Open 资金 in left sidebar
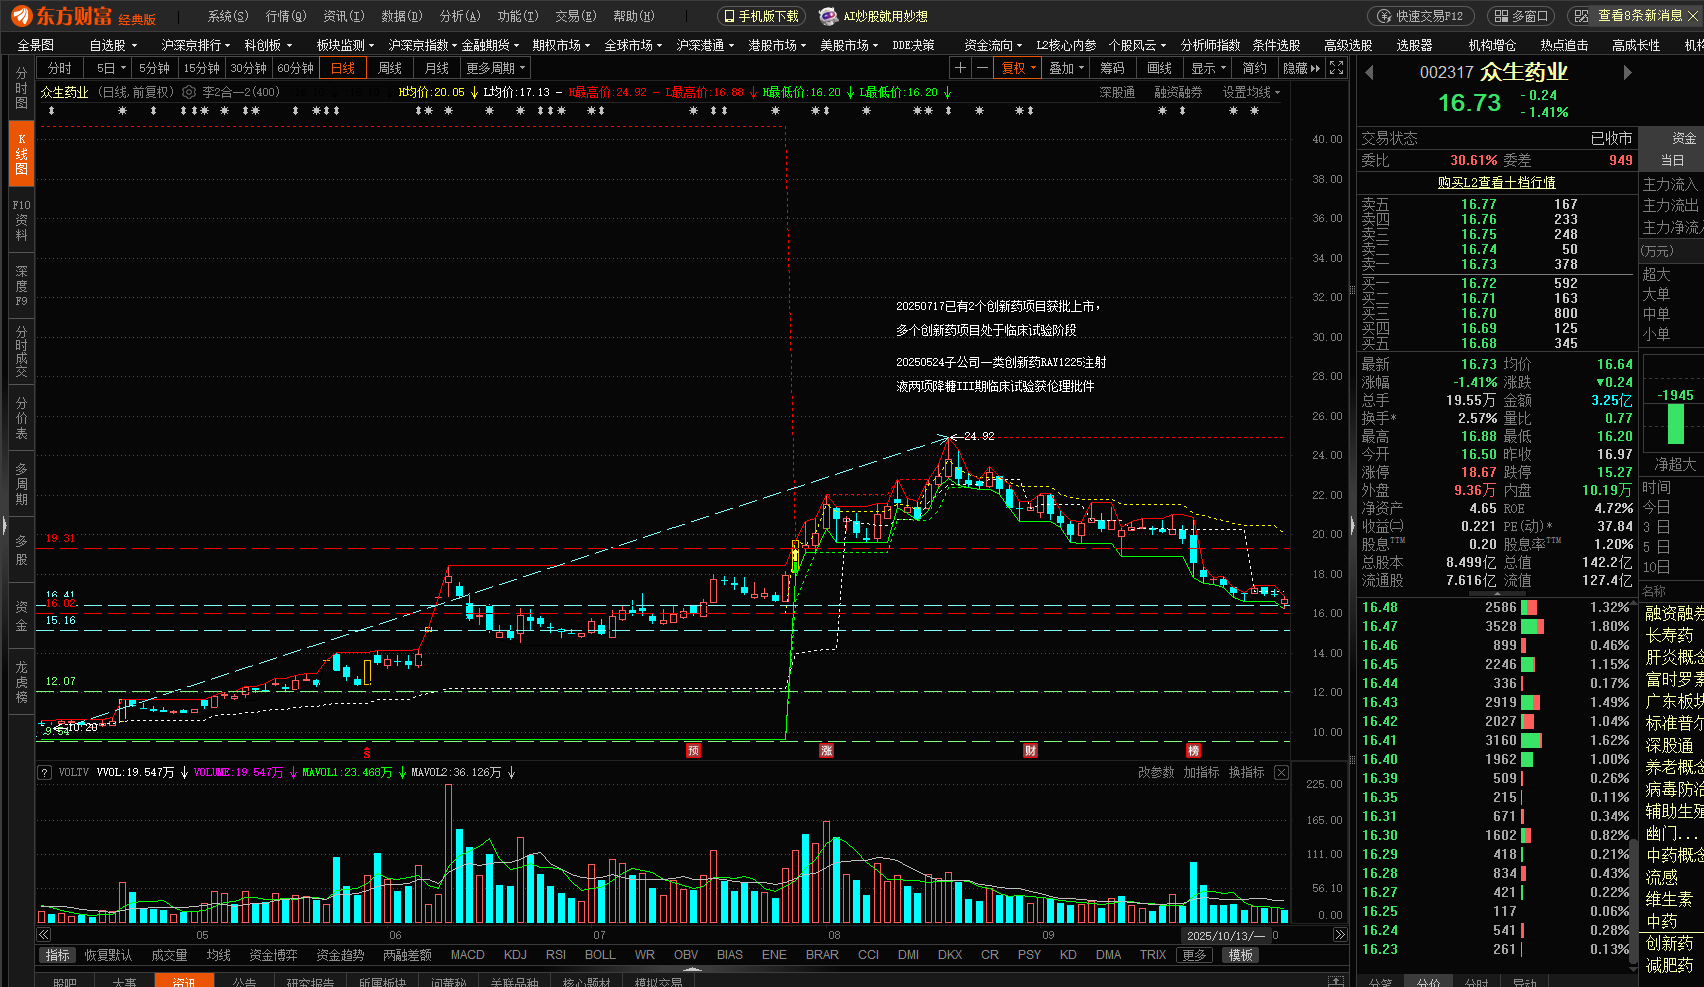The width and height of the screenshot is (1704, 987). tap(21, 616)
